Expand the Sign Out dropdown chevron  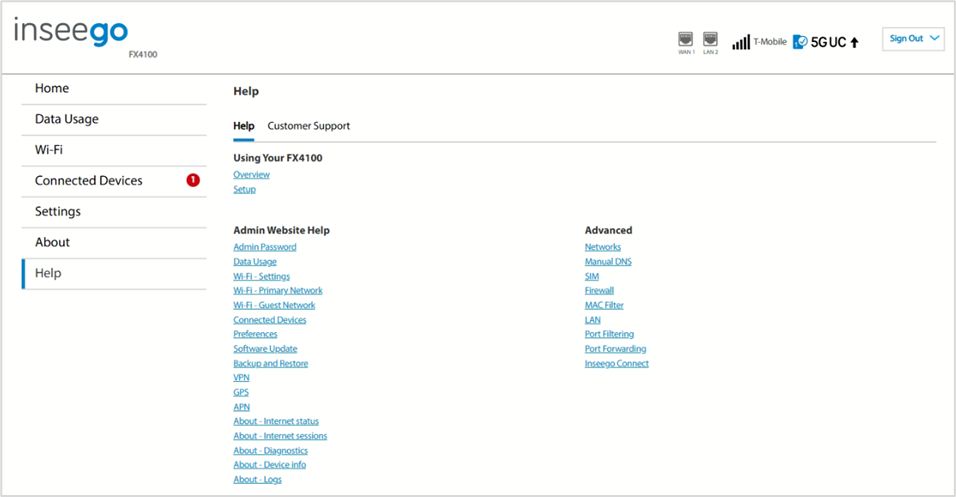pos(935,38)
